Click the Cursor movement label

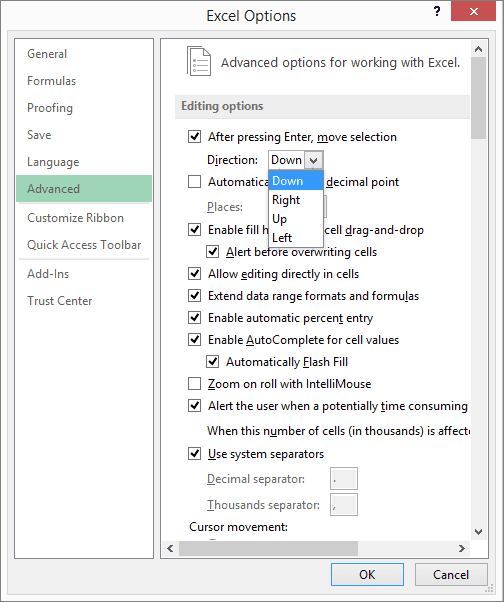238,527
